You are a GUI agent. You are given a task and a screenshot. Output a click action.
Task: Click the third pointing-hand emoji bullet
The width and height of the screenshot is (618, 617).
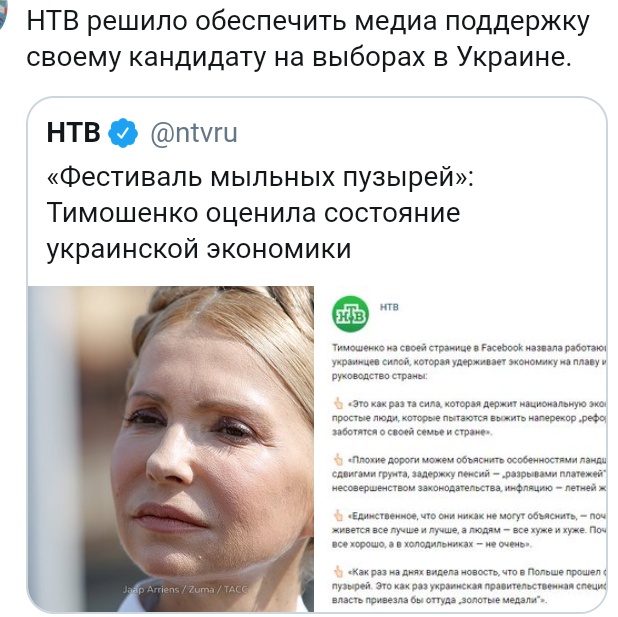pyautogui.click(x=339, y=515)
